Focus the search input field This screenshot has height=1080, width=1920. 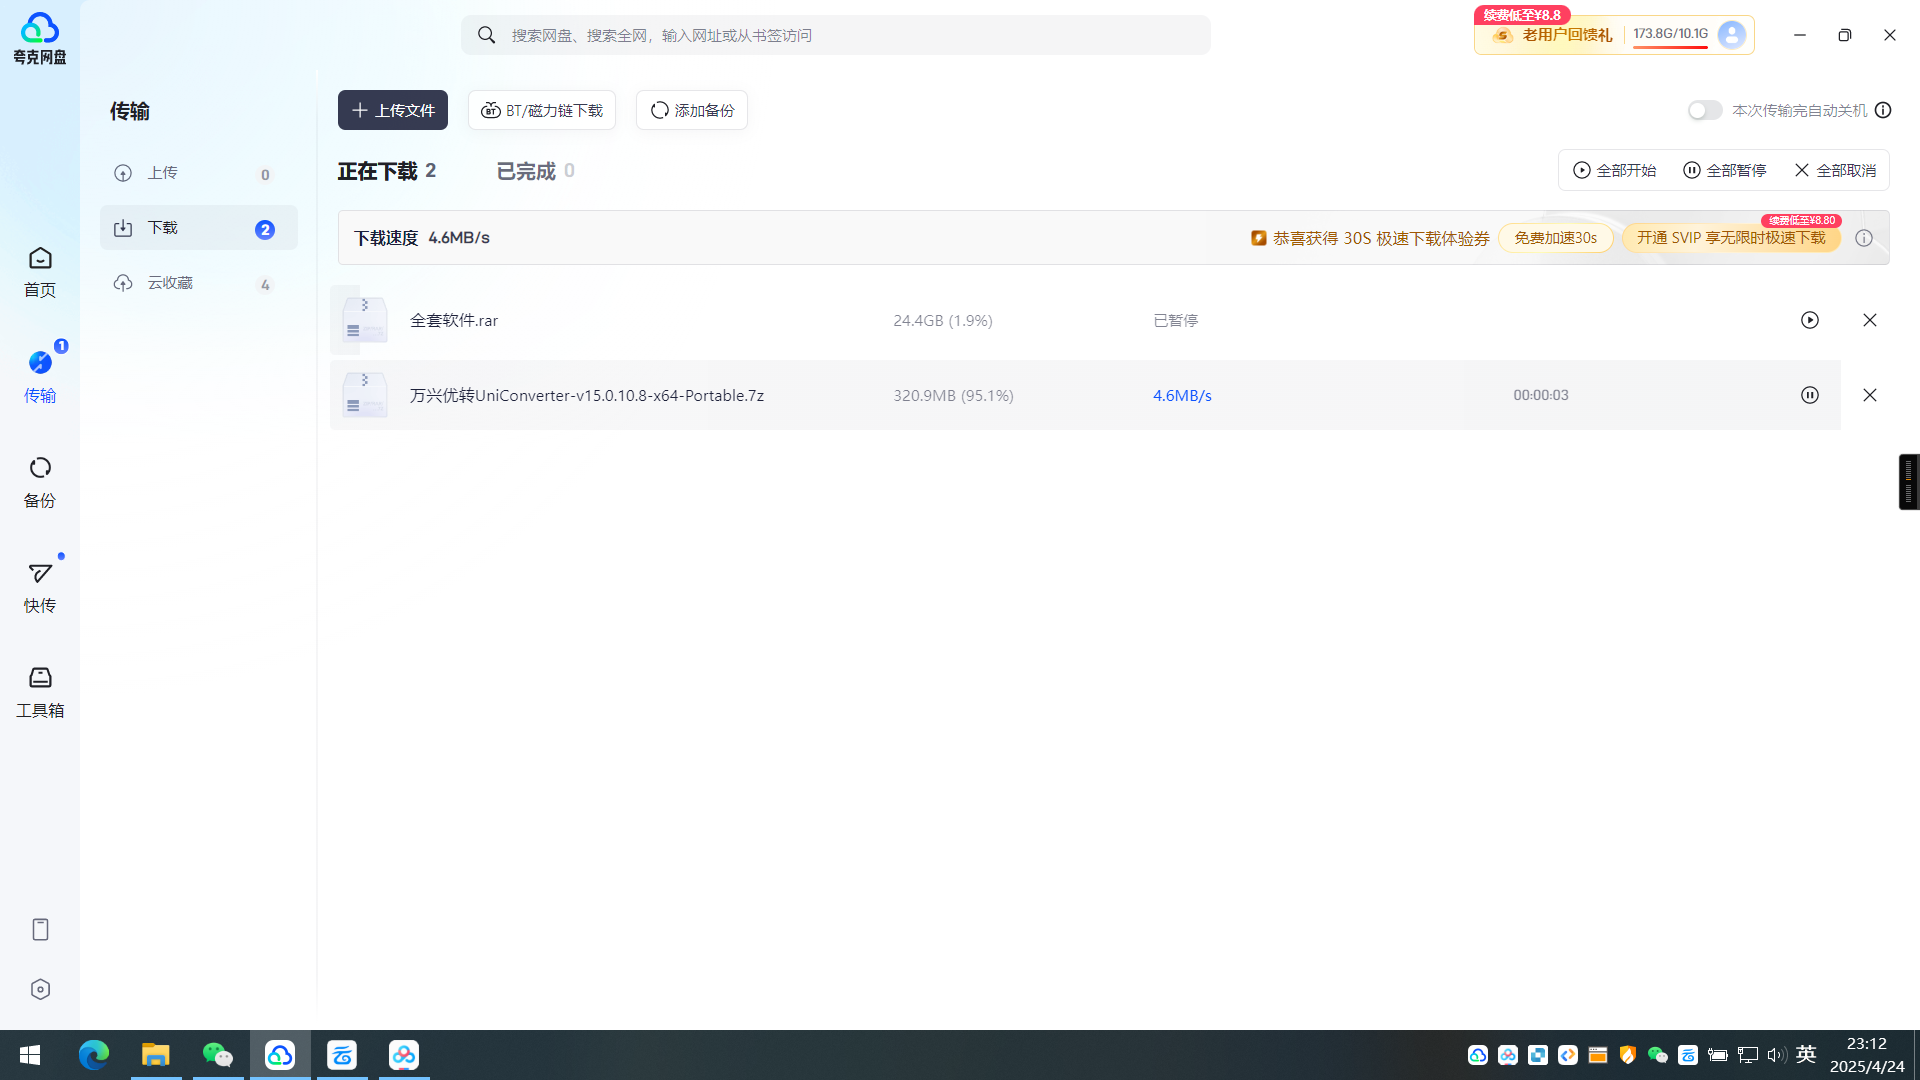click(836, 35)
